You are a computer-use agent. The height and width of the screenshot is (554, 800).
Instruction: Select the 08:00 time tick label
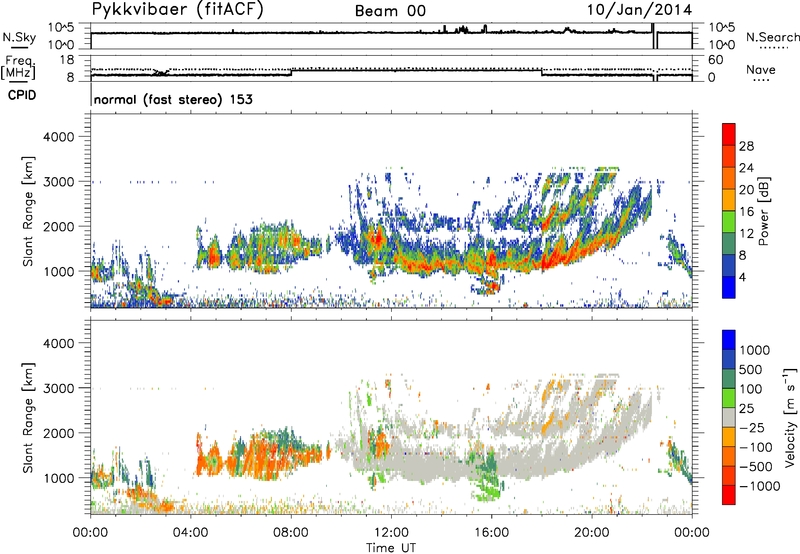tap(291, 533)
